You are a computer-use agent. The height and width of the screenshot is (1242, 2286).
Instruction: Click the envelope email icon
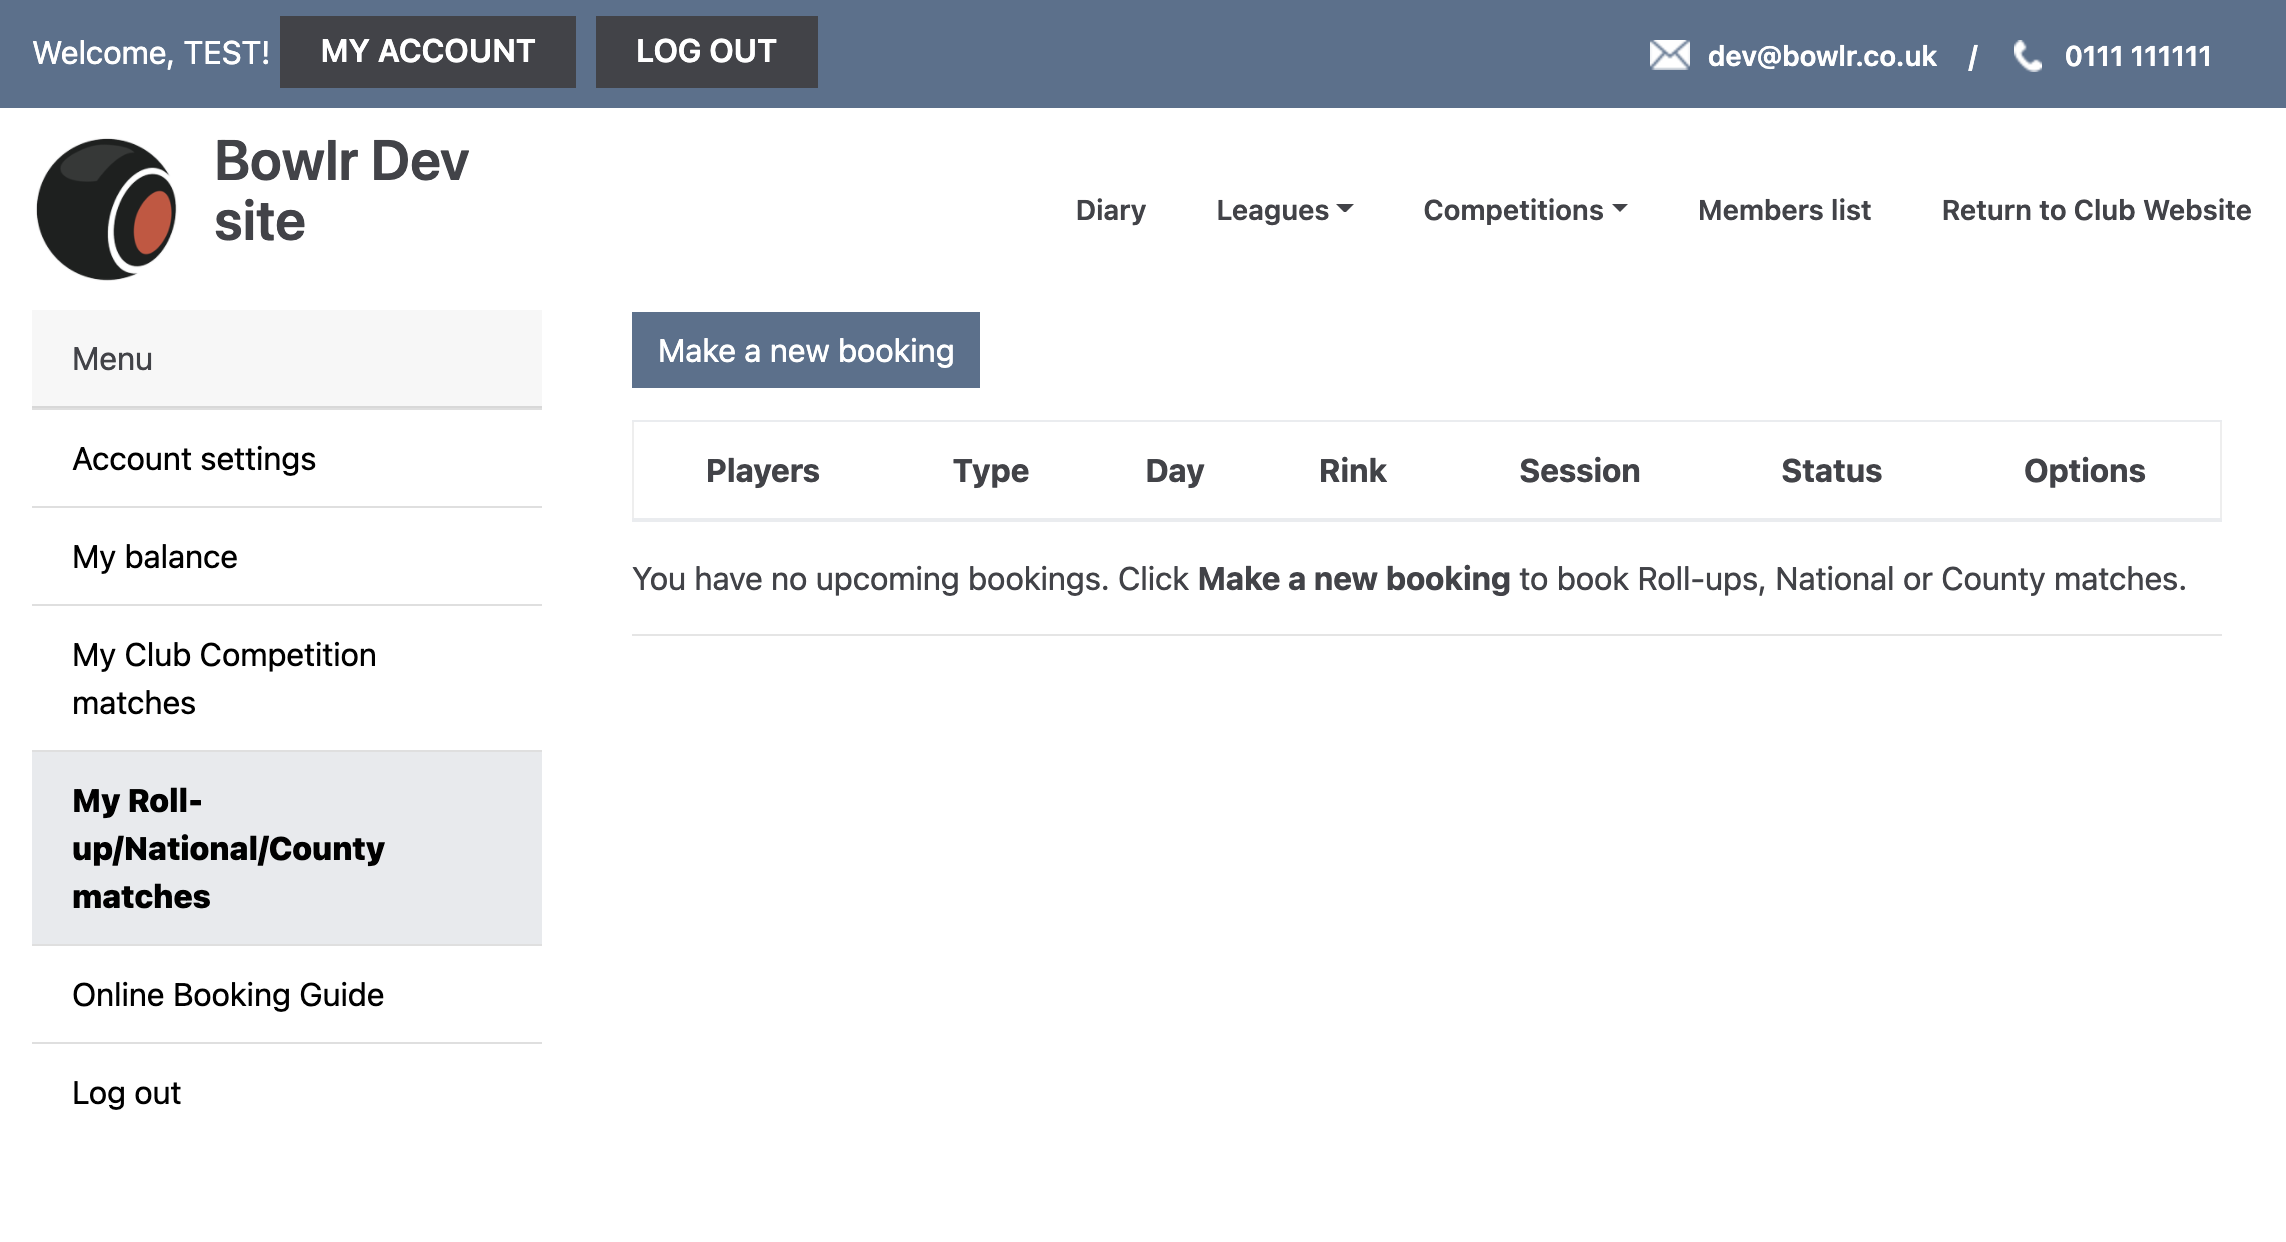(1669, 55)
